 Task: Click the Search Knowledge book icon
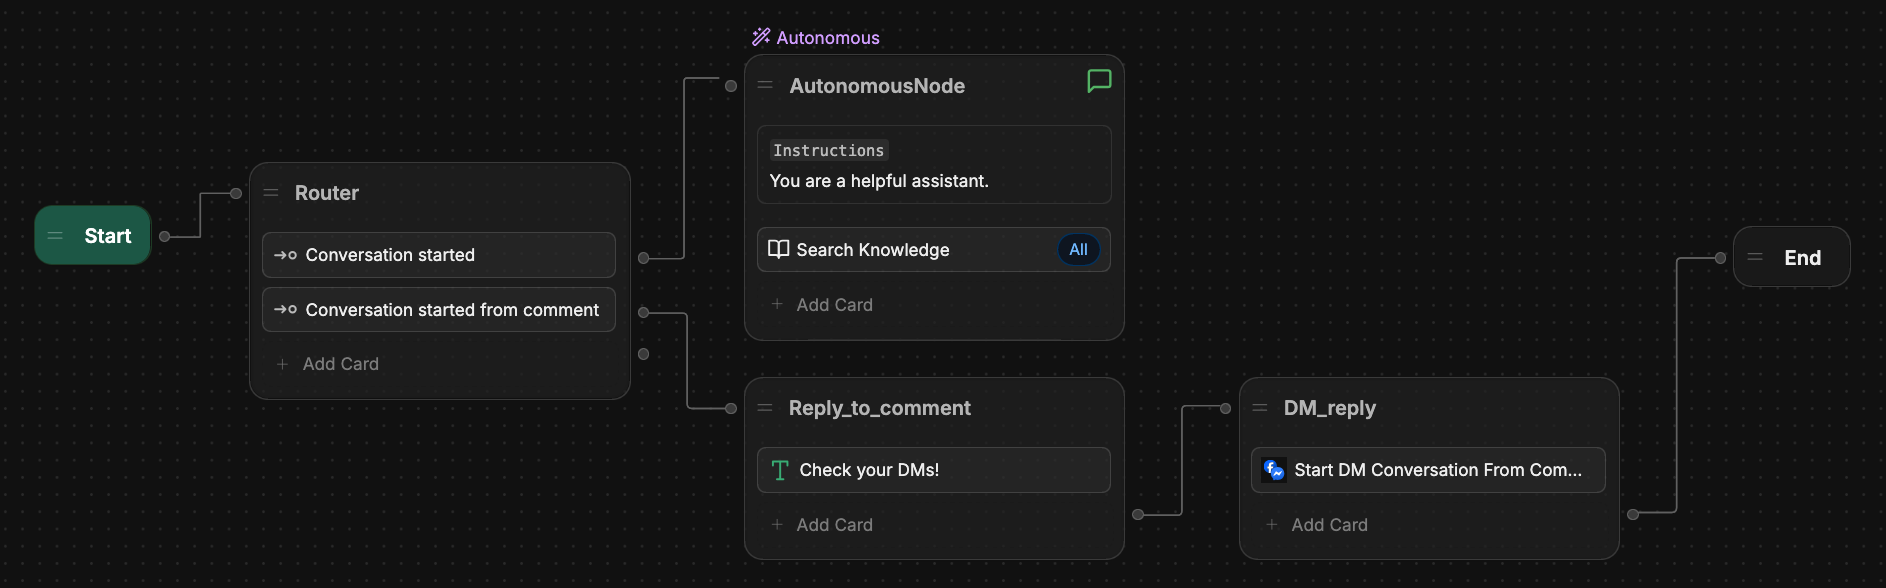point(778,249)
